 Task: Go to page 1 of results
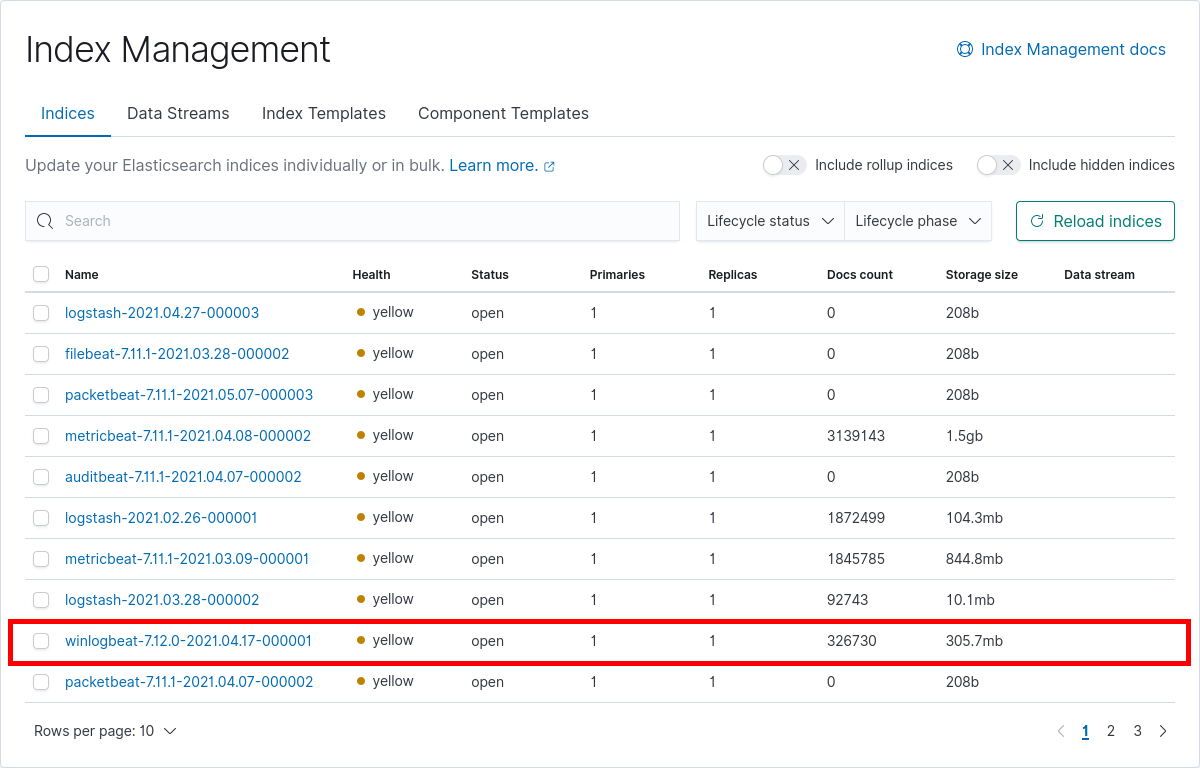(1085, 731)
